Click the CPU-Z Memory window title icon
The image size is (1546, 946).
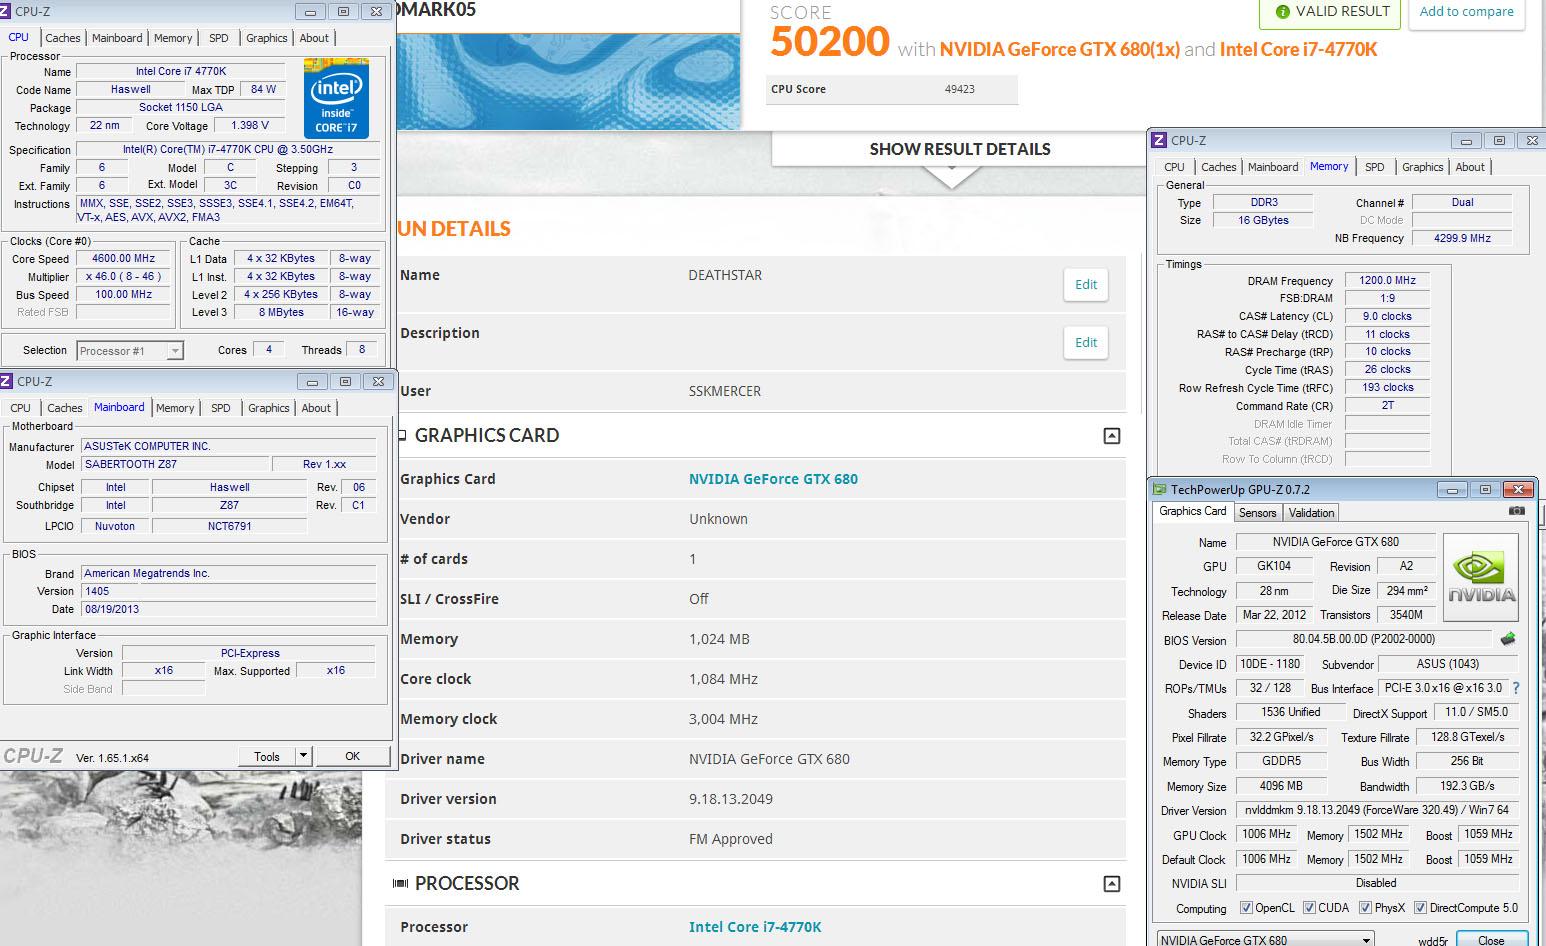(x=1159, y=140)
